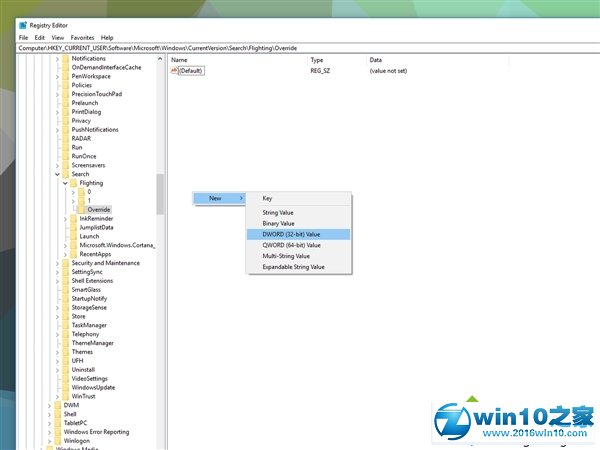
Task: Collapse the Search key tree node
Action: [57, 174]
